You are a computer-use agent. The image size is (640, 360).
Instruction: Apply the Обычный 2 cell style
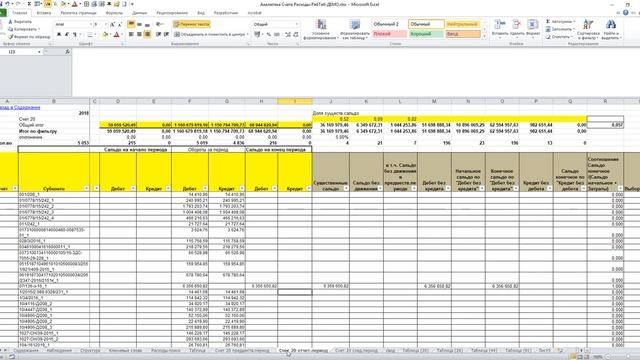(389, 24)
